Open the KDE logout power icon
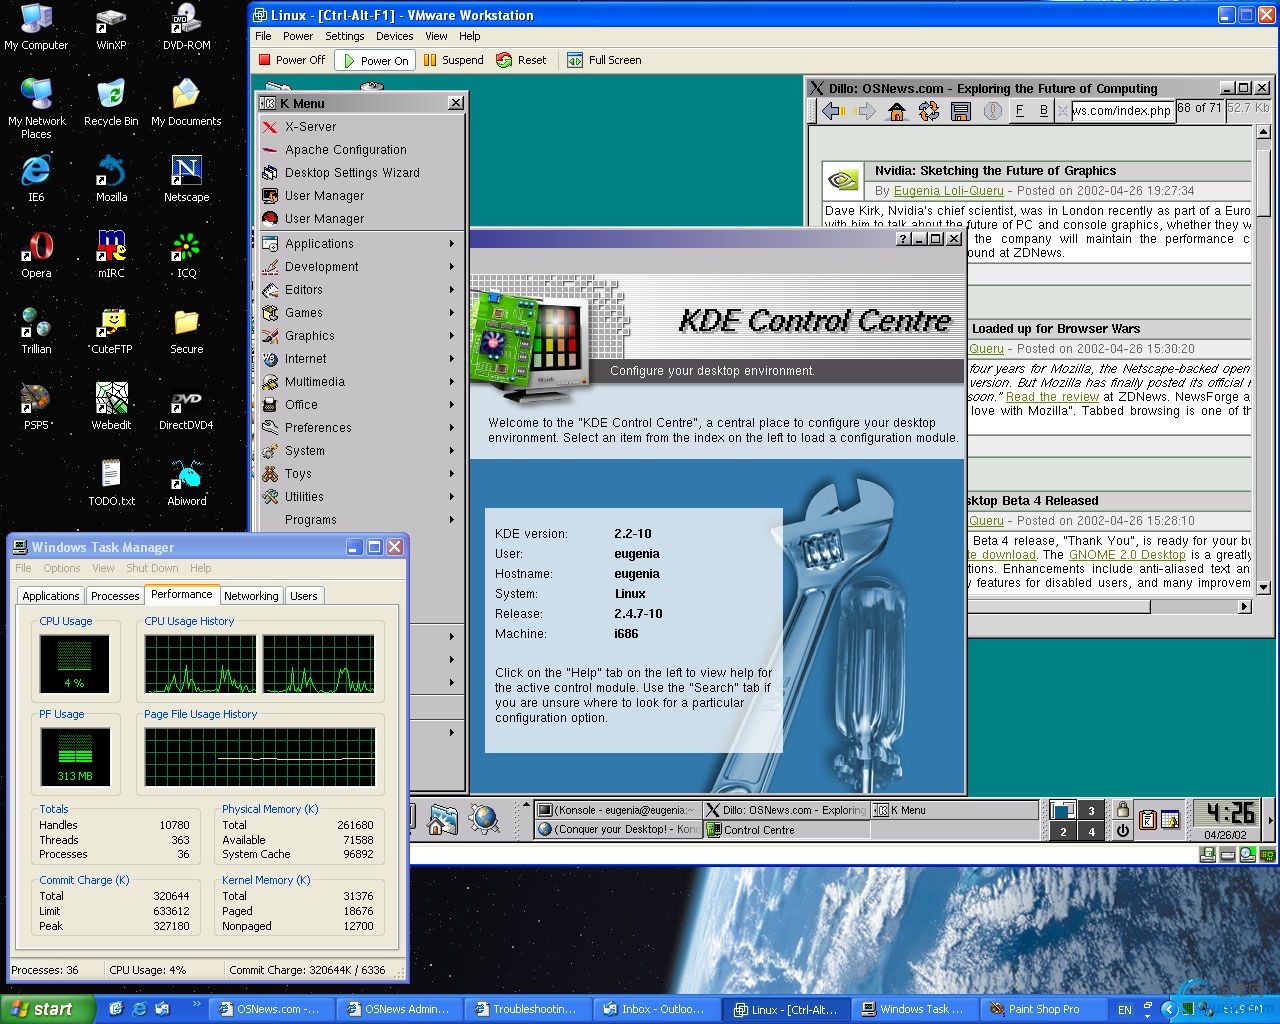 1123,831
